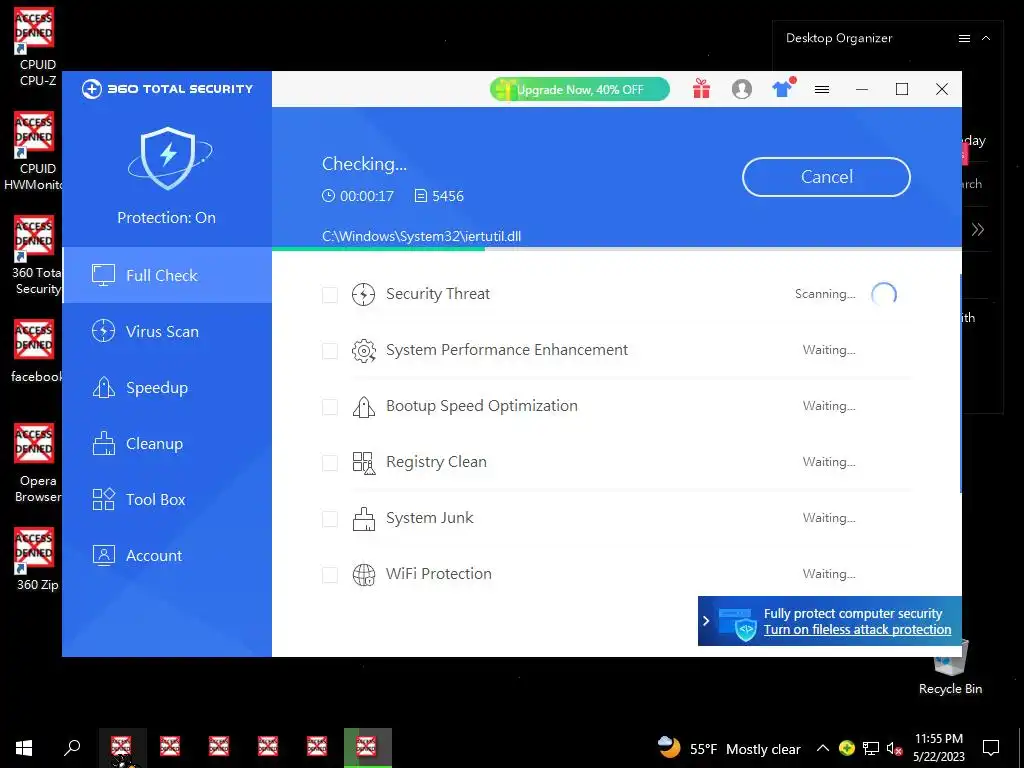Go to the Speedup tab
The height and width of the screenshot is (768, 1024).
tap(167, 388)
